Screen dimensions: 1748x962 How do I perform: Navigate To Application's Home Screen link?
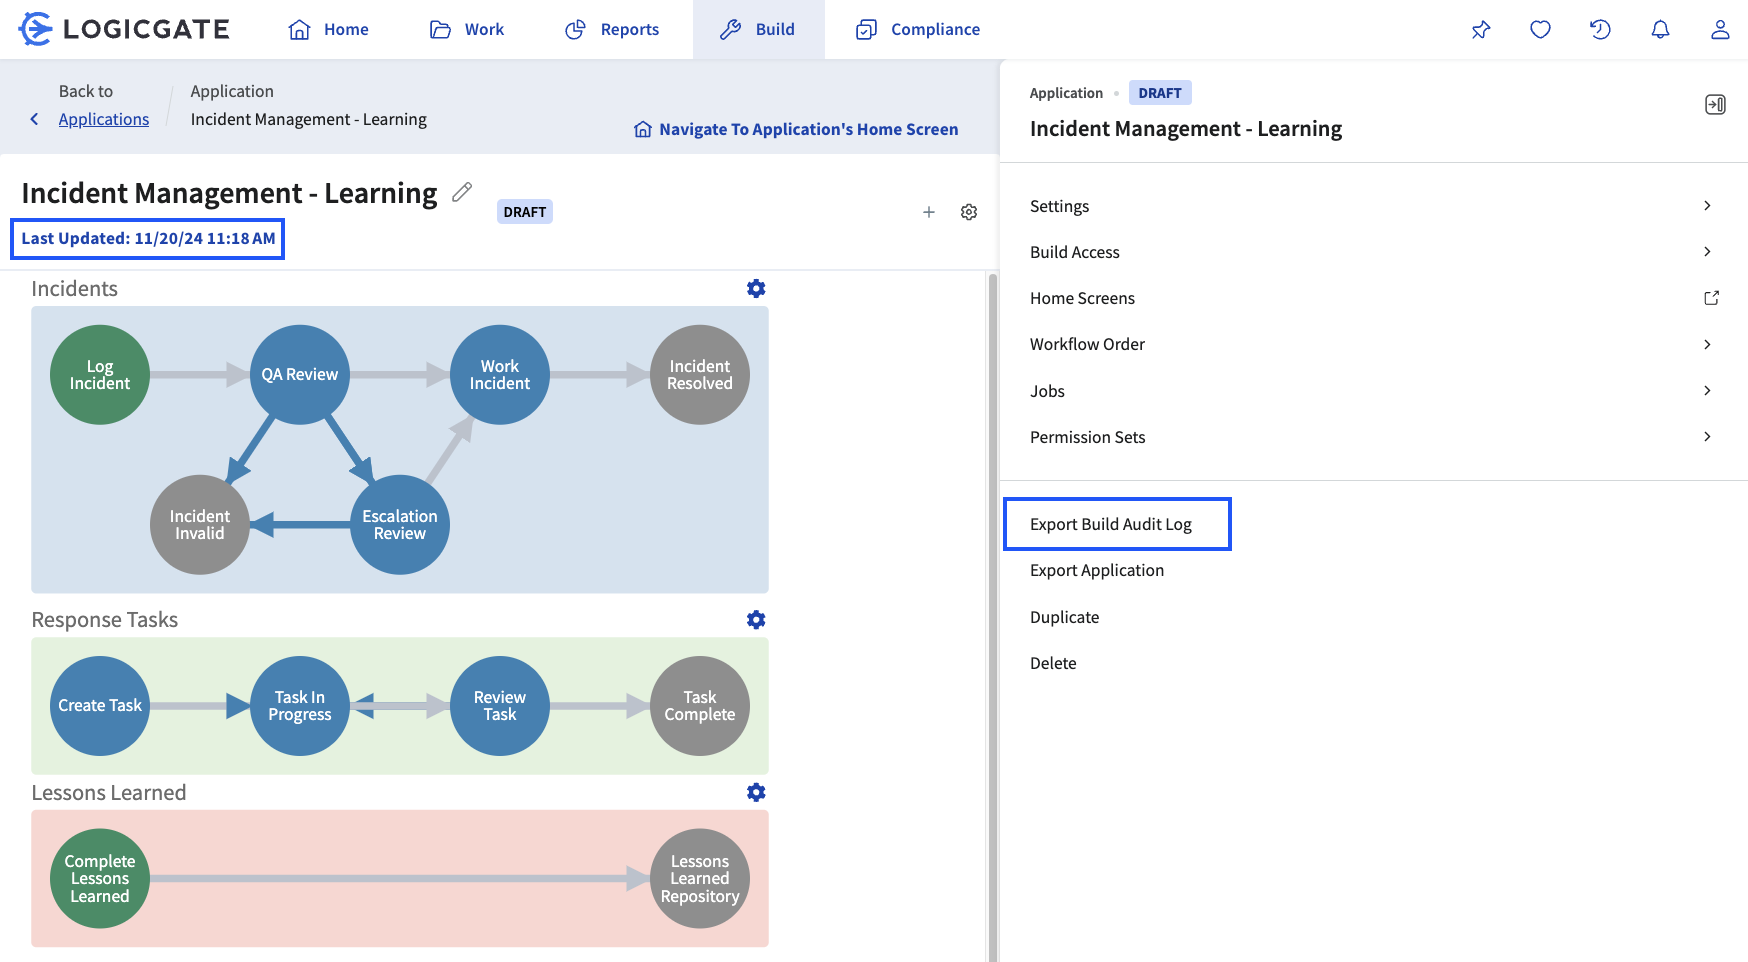click(796, 129)
